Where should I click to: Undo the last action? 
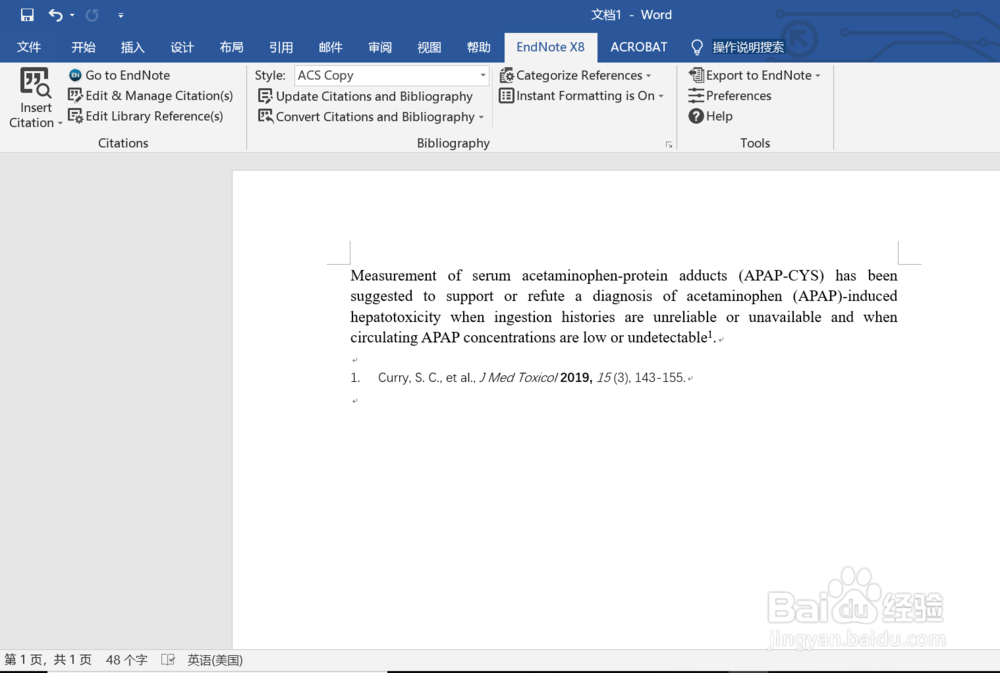pyautogui.click(x=55, y=15)
